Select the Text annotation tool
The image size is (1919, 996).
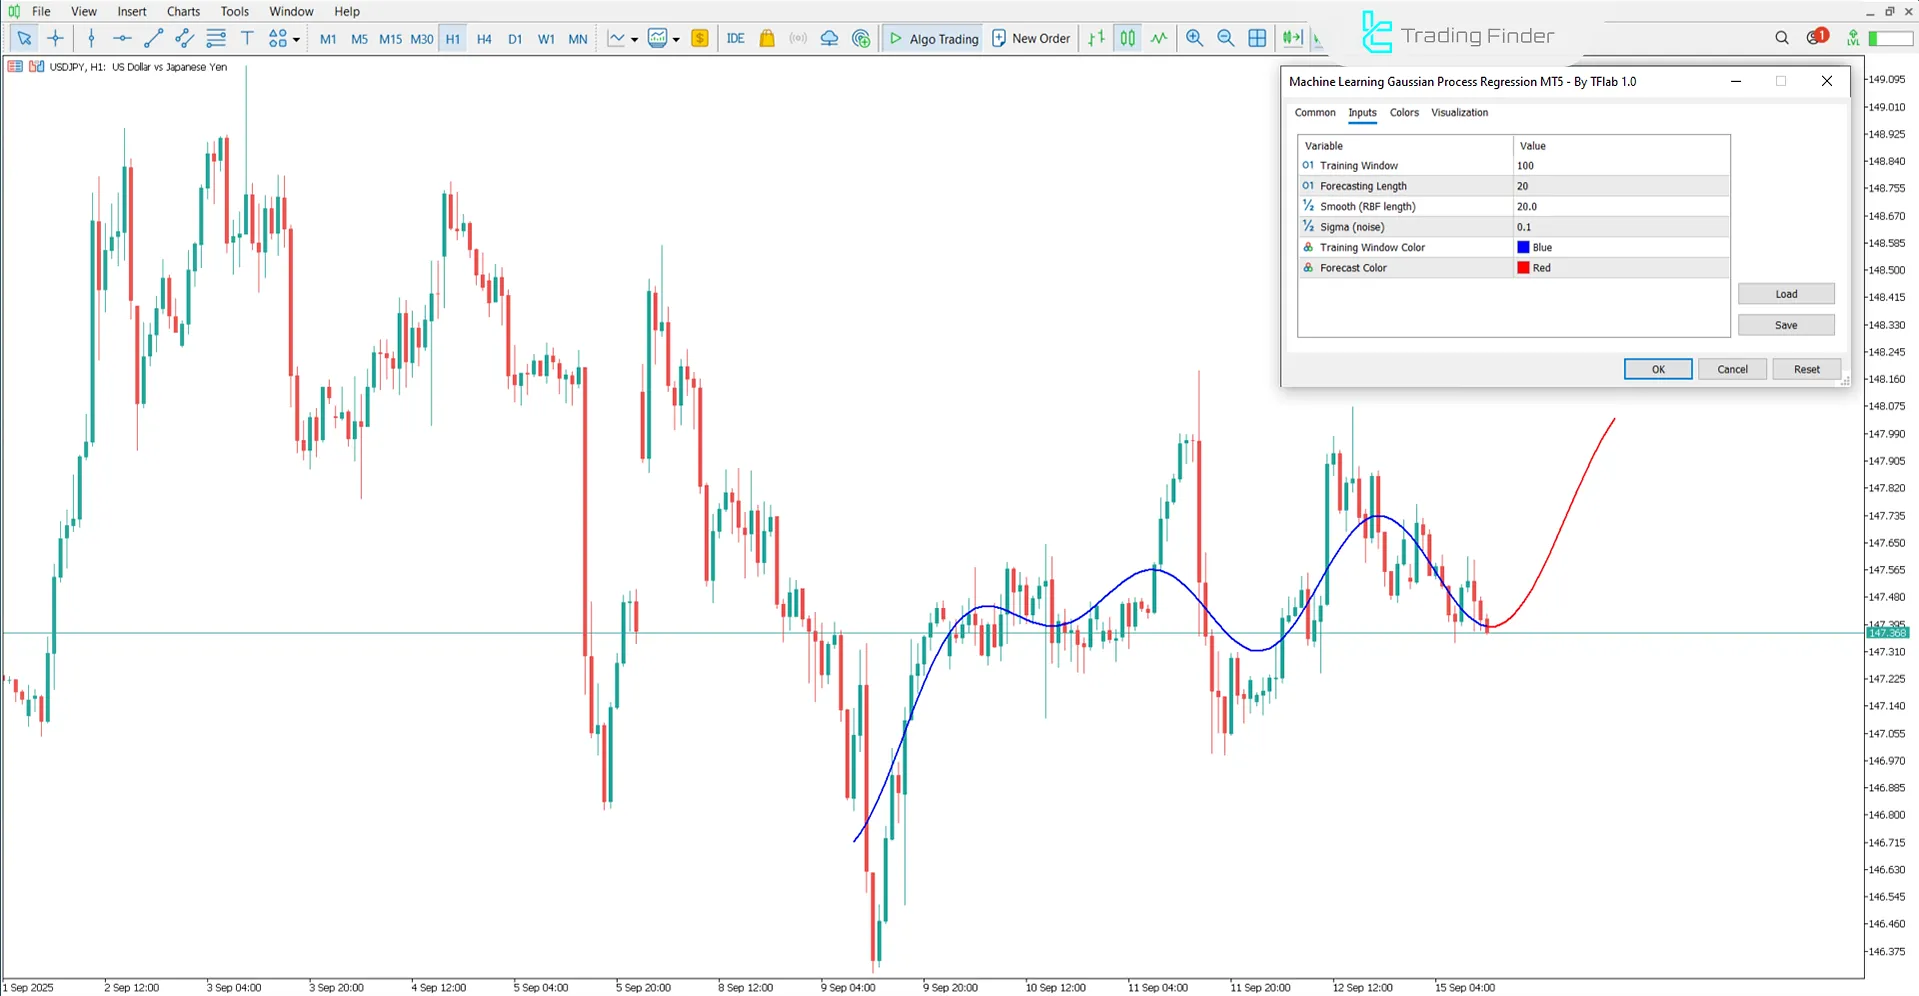247,38
